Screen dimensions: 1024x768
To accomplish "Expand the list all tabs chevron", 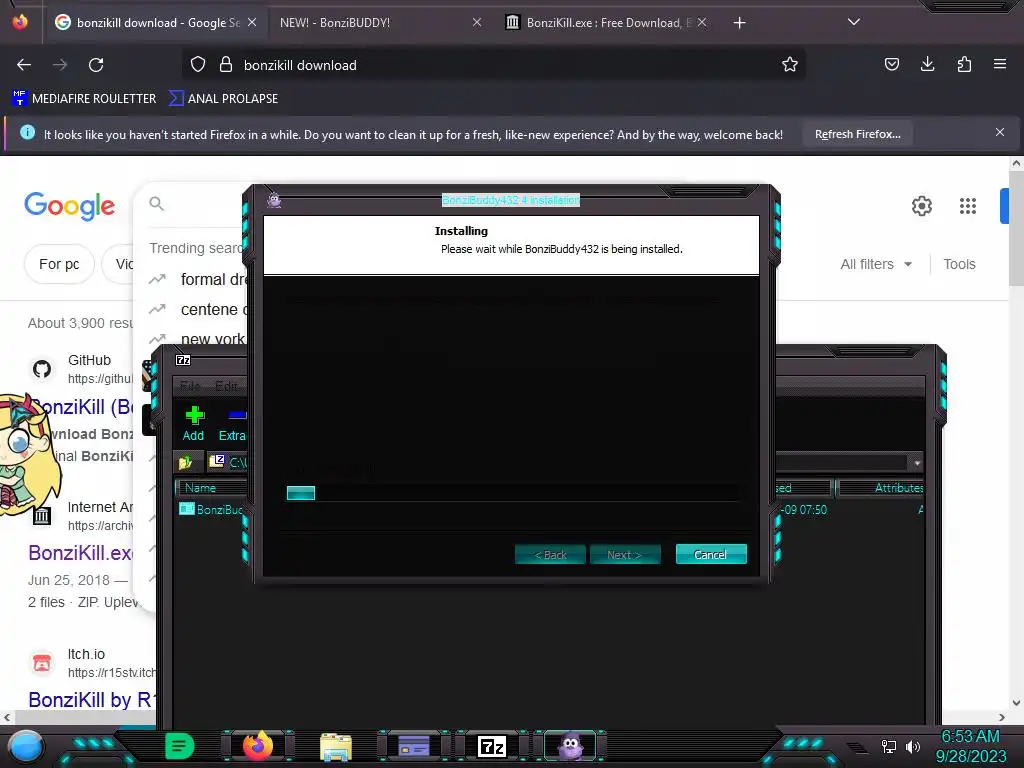I will coord(854,22).
